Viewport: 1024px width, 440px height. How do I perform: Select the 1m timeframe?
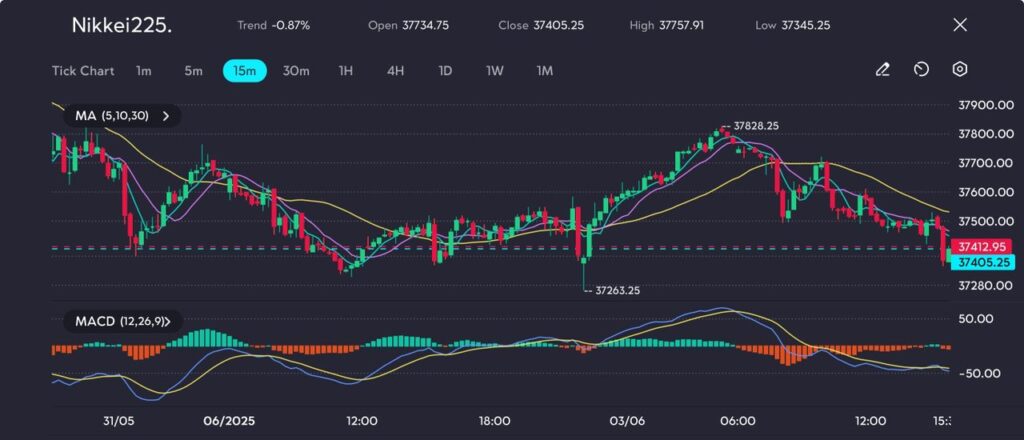[144, 71]
